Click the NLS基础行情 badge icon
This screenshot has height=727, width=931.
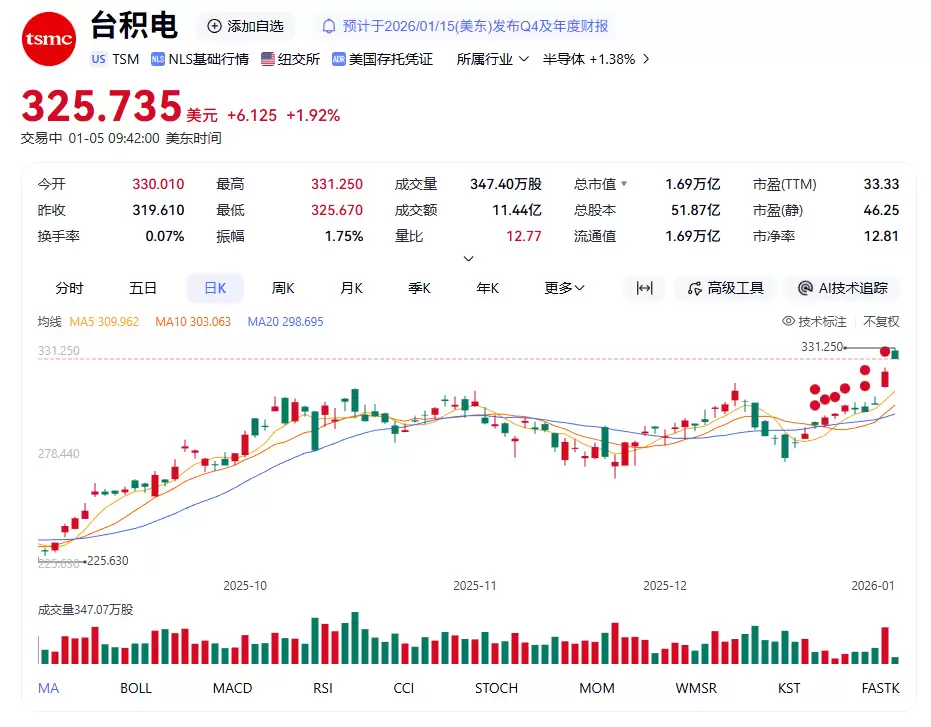pos(157,60)
